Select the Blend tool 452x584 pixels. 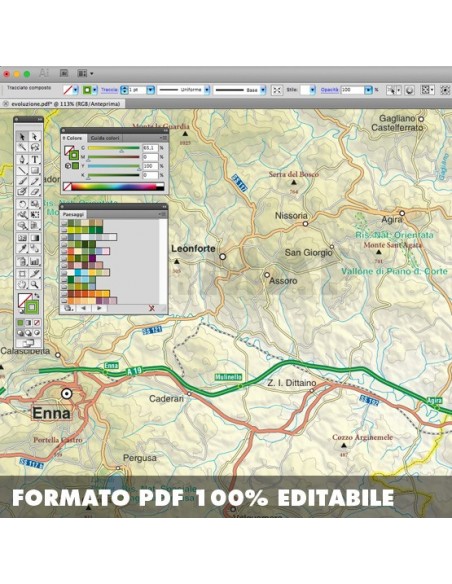click(35, 248)
